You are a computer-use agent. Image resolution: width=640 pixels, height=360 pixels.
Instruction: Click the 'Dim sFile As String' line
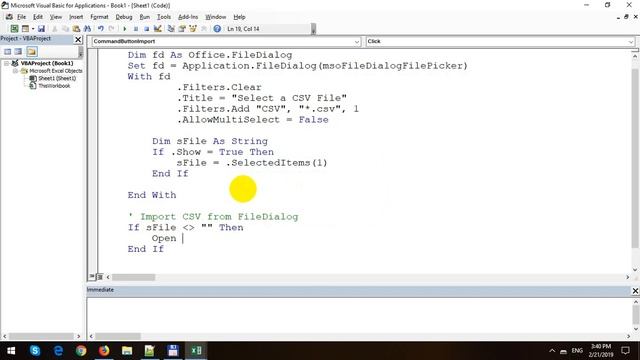pyautogui.click(x=210, y=141)
